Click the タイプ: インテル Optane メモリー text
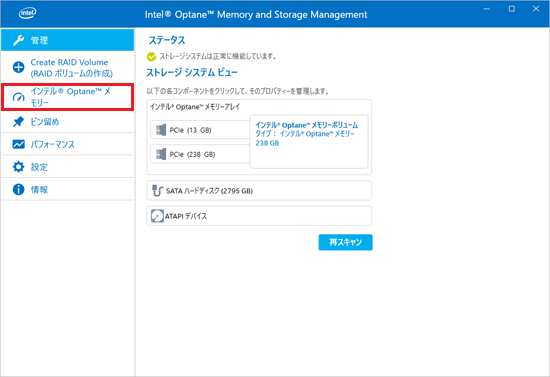The image size is (550, 377). 305,134
